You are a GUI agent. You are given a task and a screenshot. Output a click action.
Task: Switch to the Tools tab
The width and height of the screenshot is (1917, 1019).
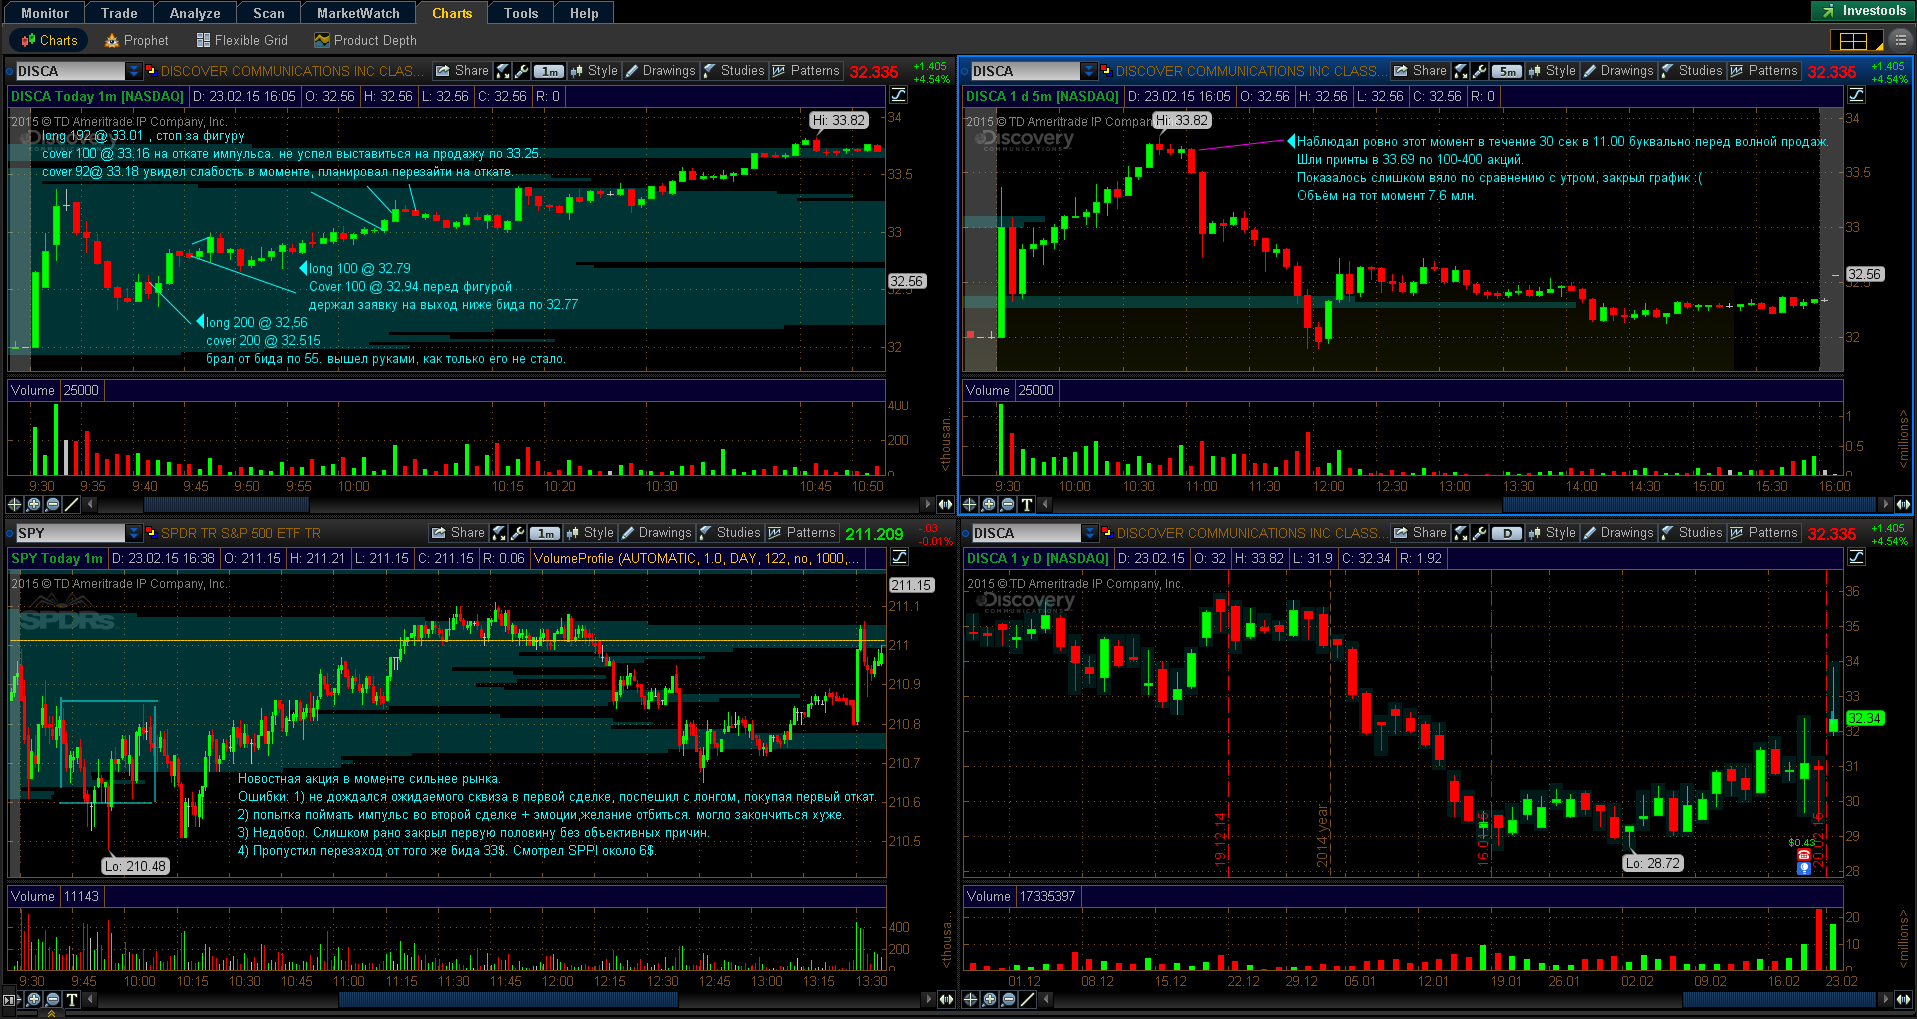pos(521,13)
